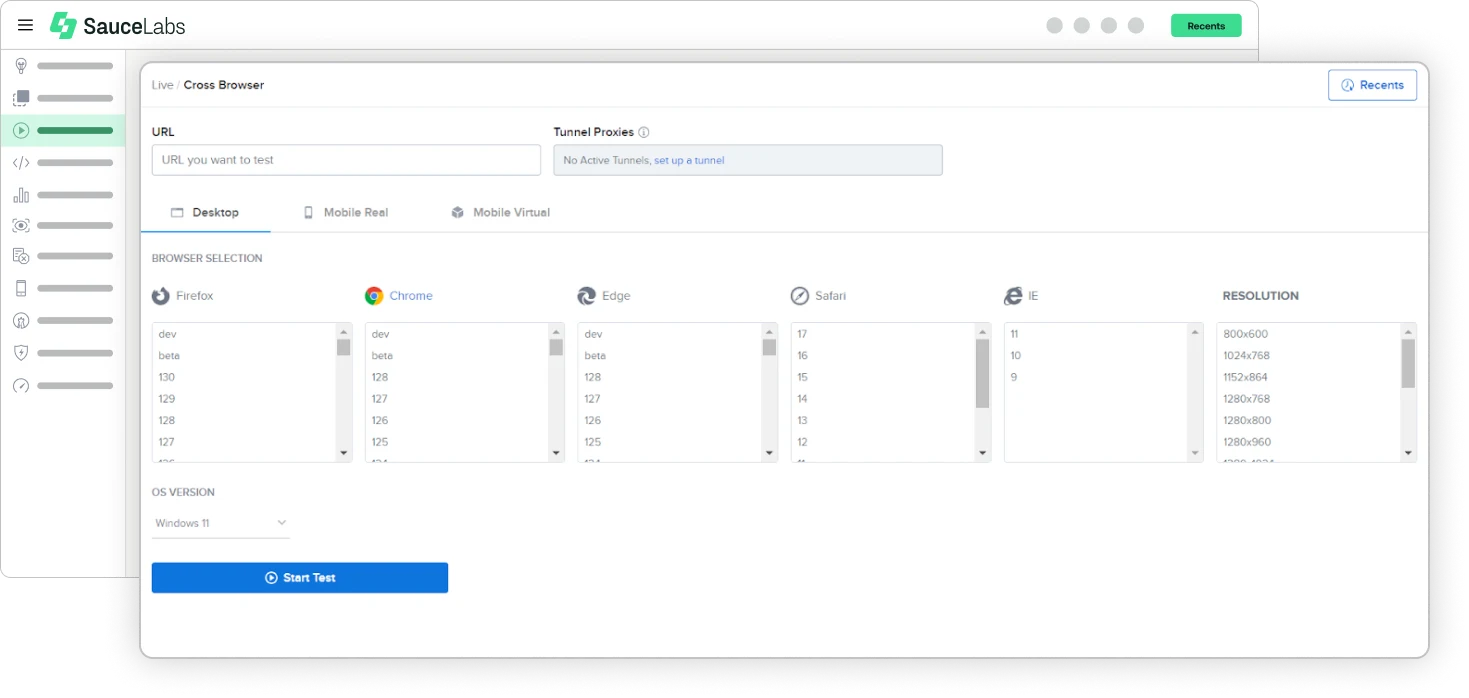Pick IE version 11 from the list
This screenshot has width=1469, height=698.
[x=1012, y=334]
